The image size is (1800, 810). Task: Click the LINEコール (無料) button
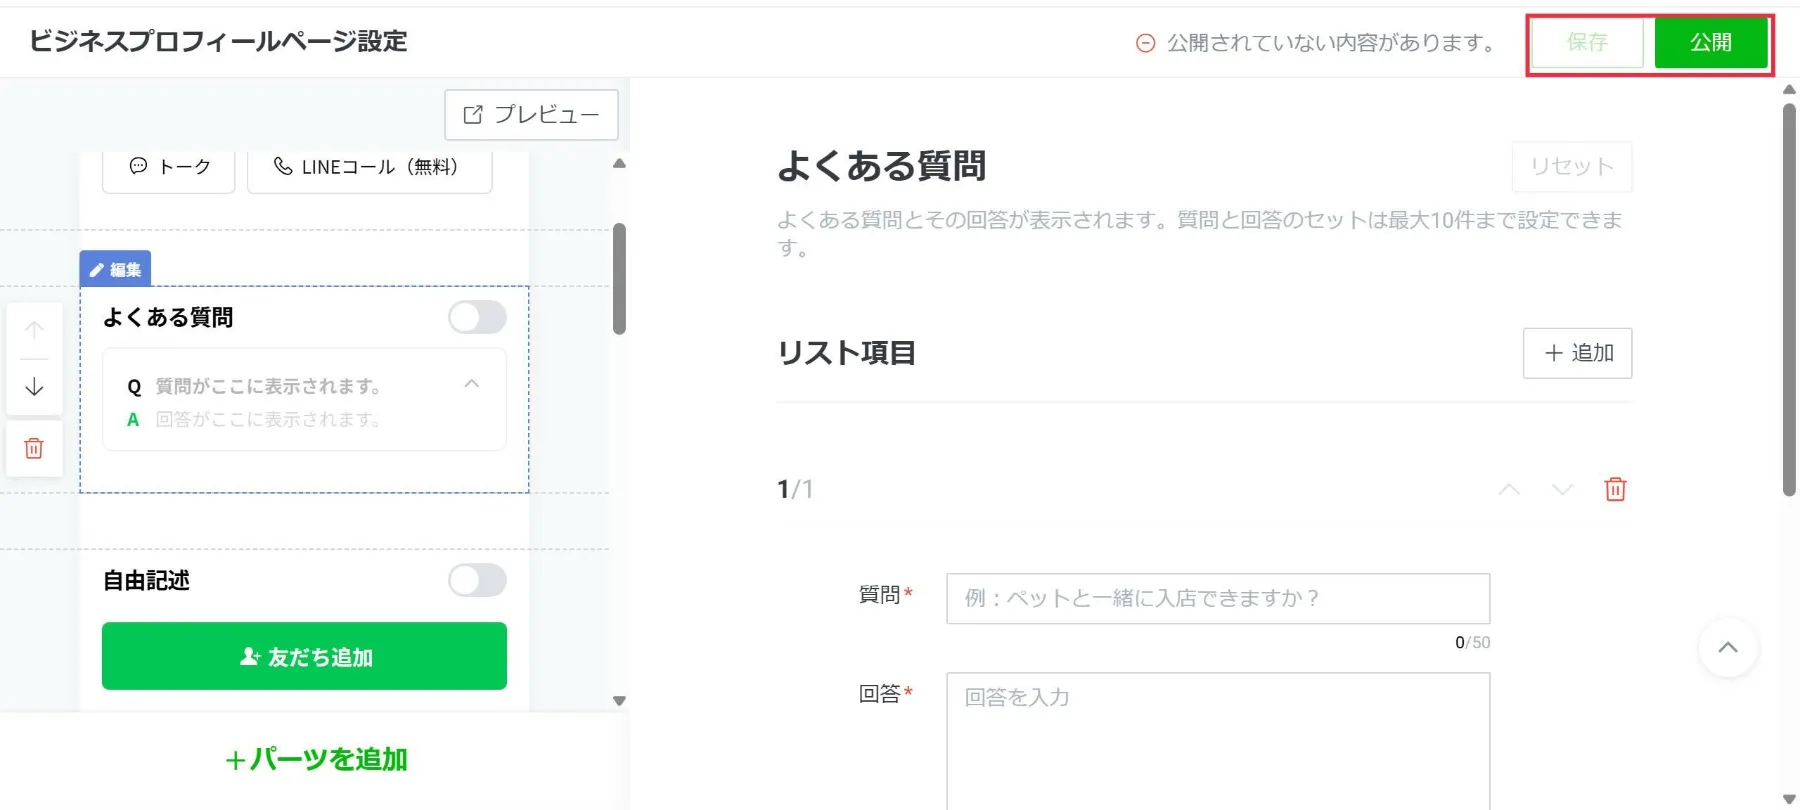click(369, 167)
